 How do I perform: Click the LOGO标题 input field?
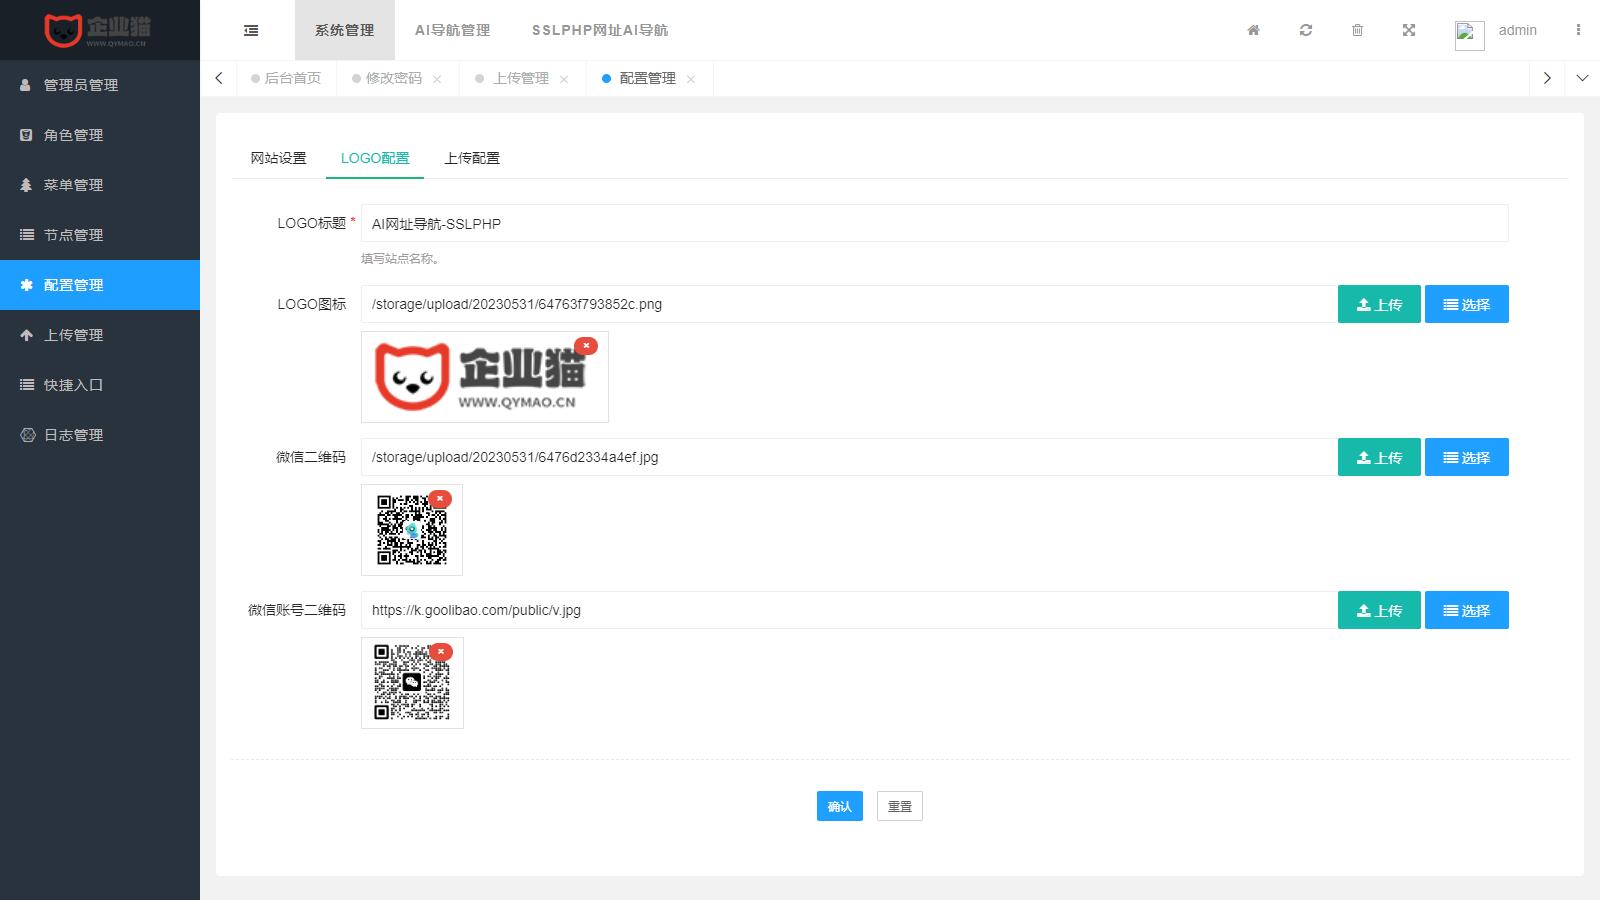[934, 223]
